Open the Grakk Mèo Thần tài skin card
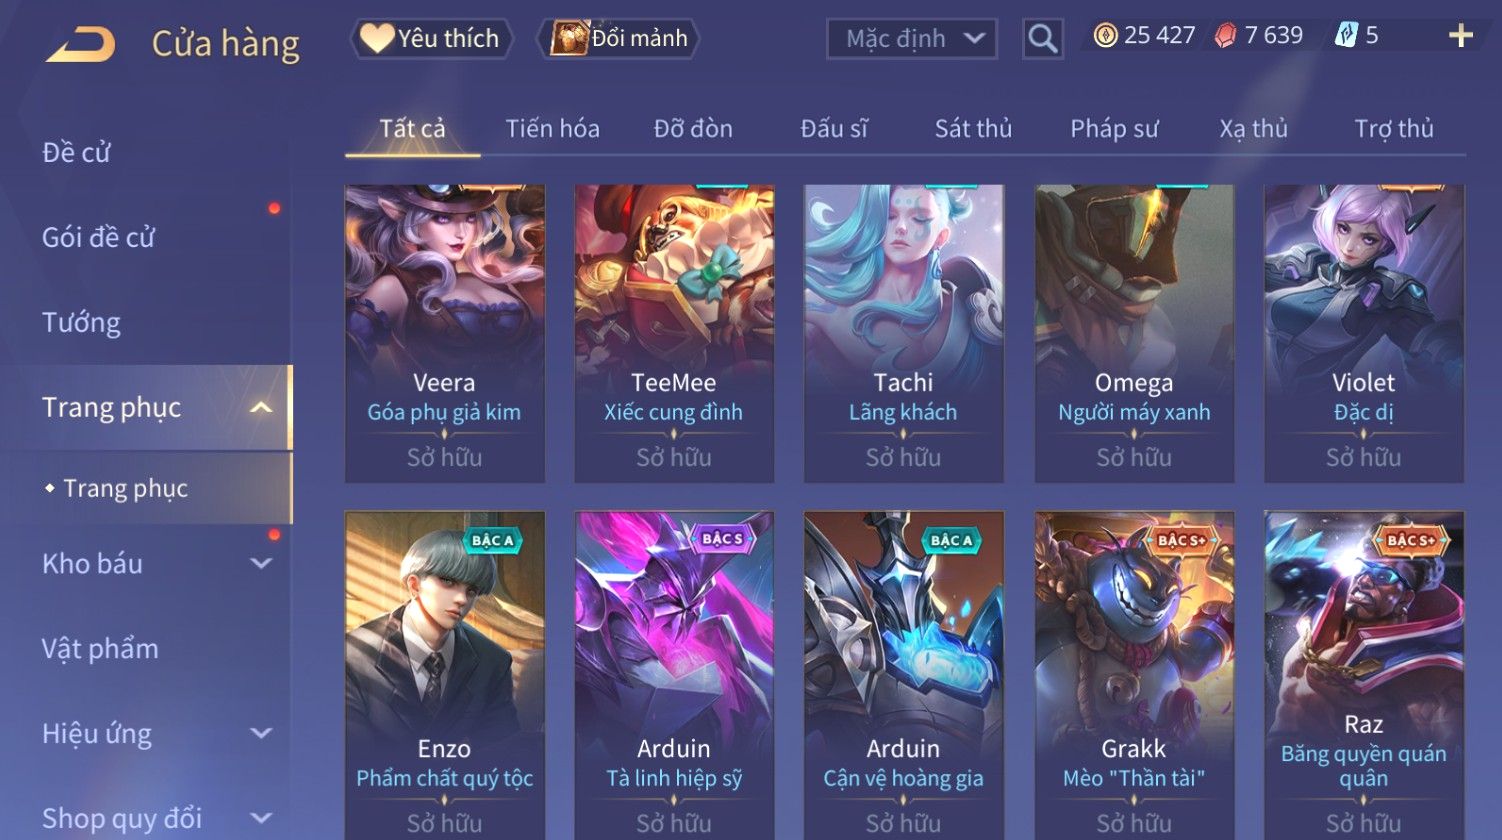This screenshot has width=1502, height=840. point(1133,675)
